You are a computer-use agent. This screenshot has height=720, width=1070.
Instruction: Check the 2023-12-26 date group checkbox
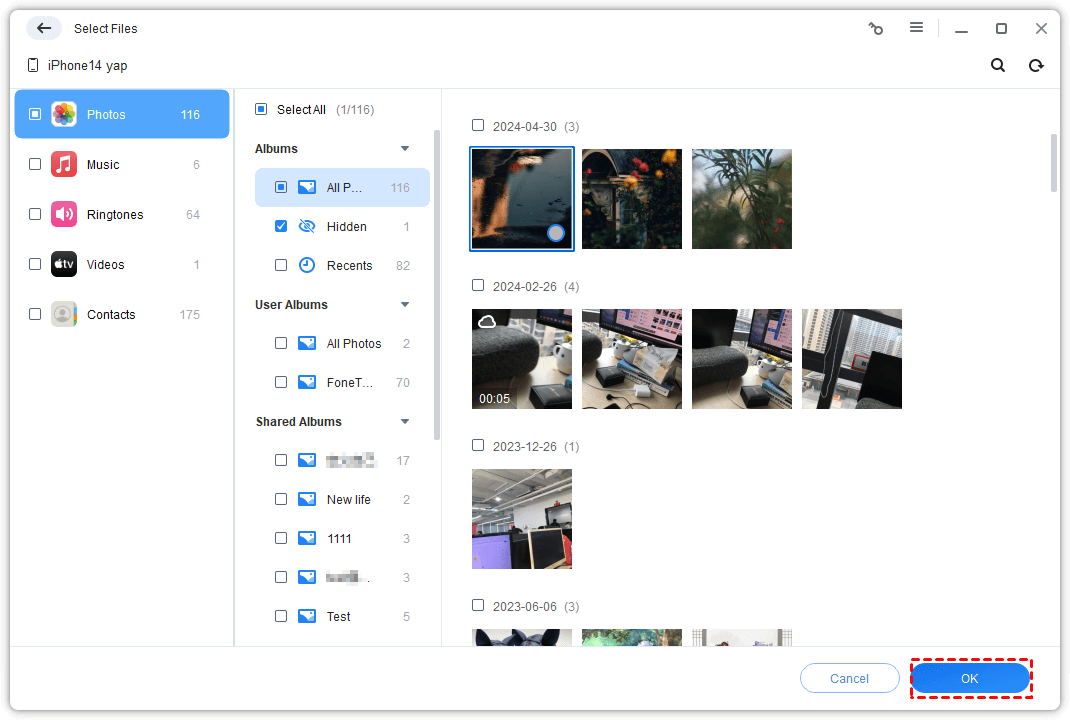coord(478,446)
